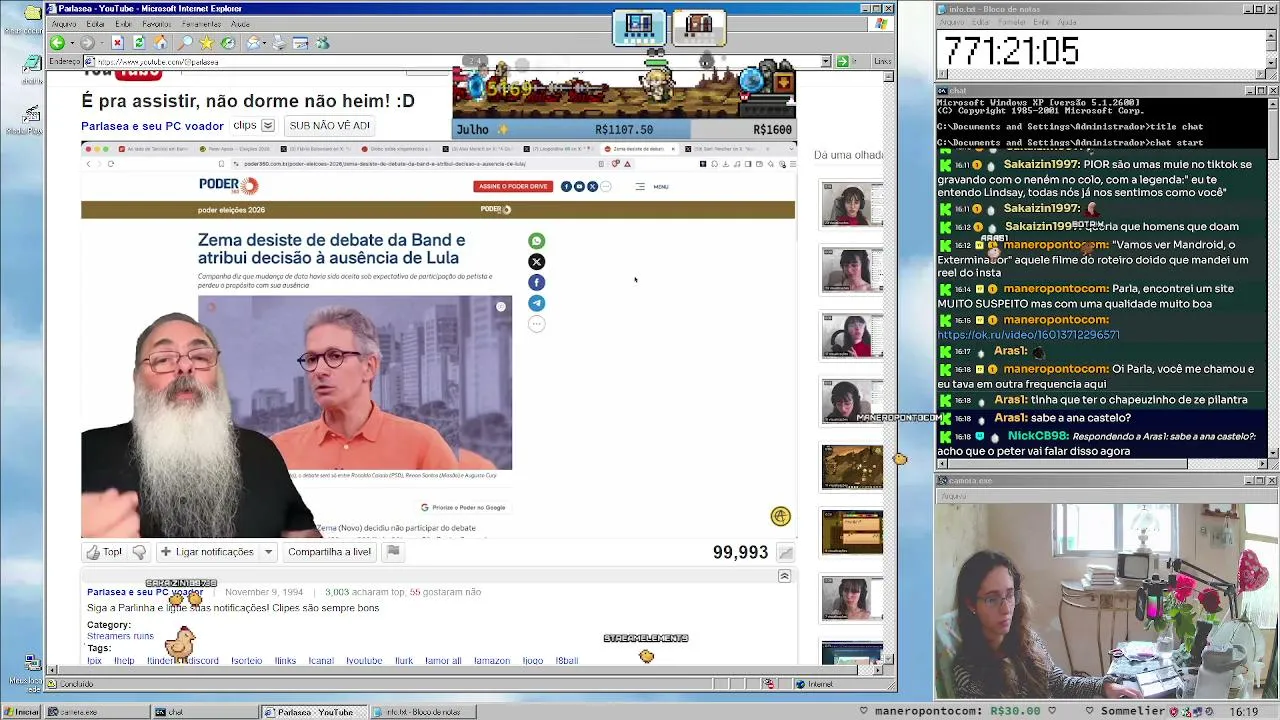Open the Ajuda menu in Internet Explorer
The width and height of the screenshot is (1280, 720).
tap(240, 24)
